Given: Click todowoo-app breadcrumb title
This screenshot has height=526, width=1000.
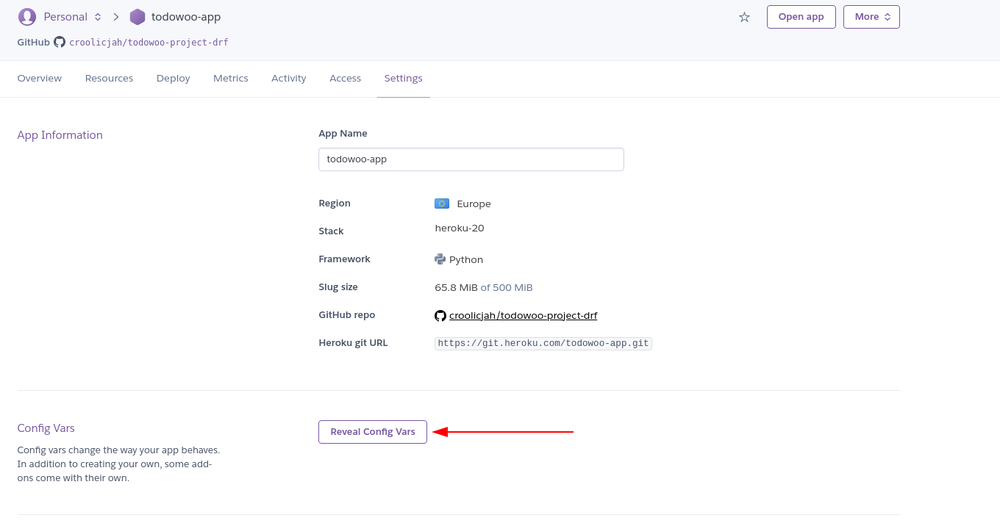Looking at the screenshot, I should (x=186, y=17).
